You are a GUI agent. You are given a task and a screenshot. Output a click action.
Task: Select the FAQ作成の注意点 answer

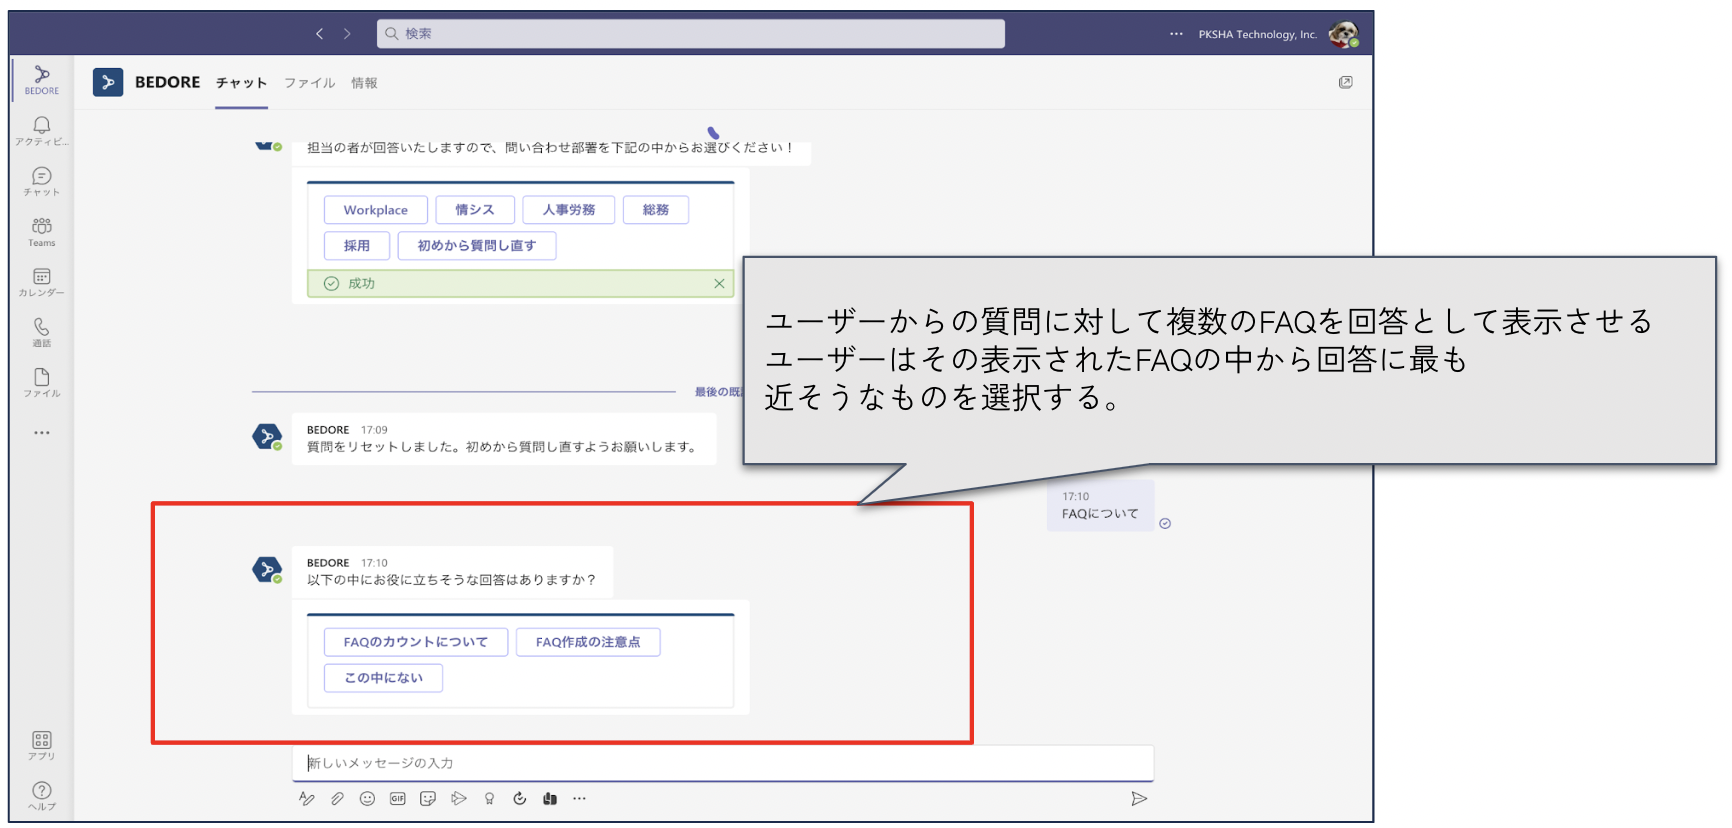tap(588, 642)
